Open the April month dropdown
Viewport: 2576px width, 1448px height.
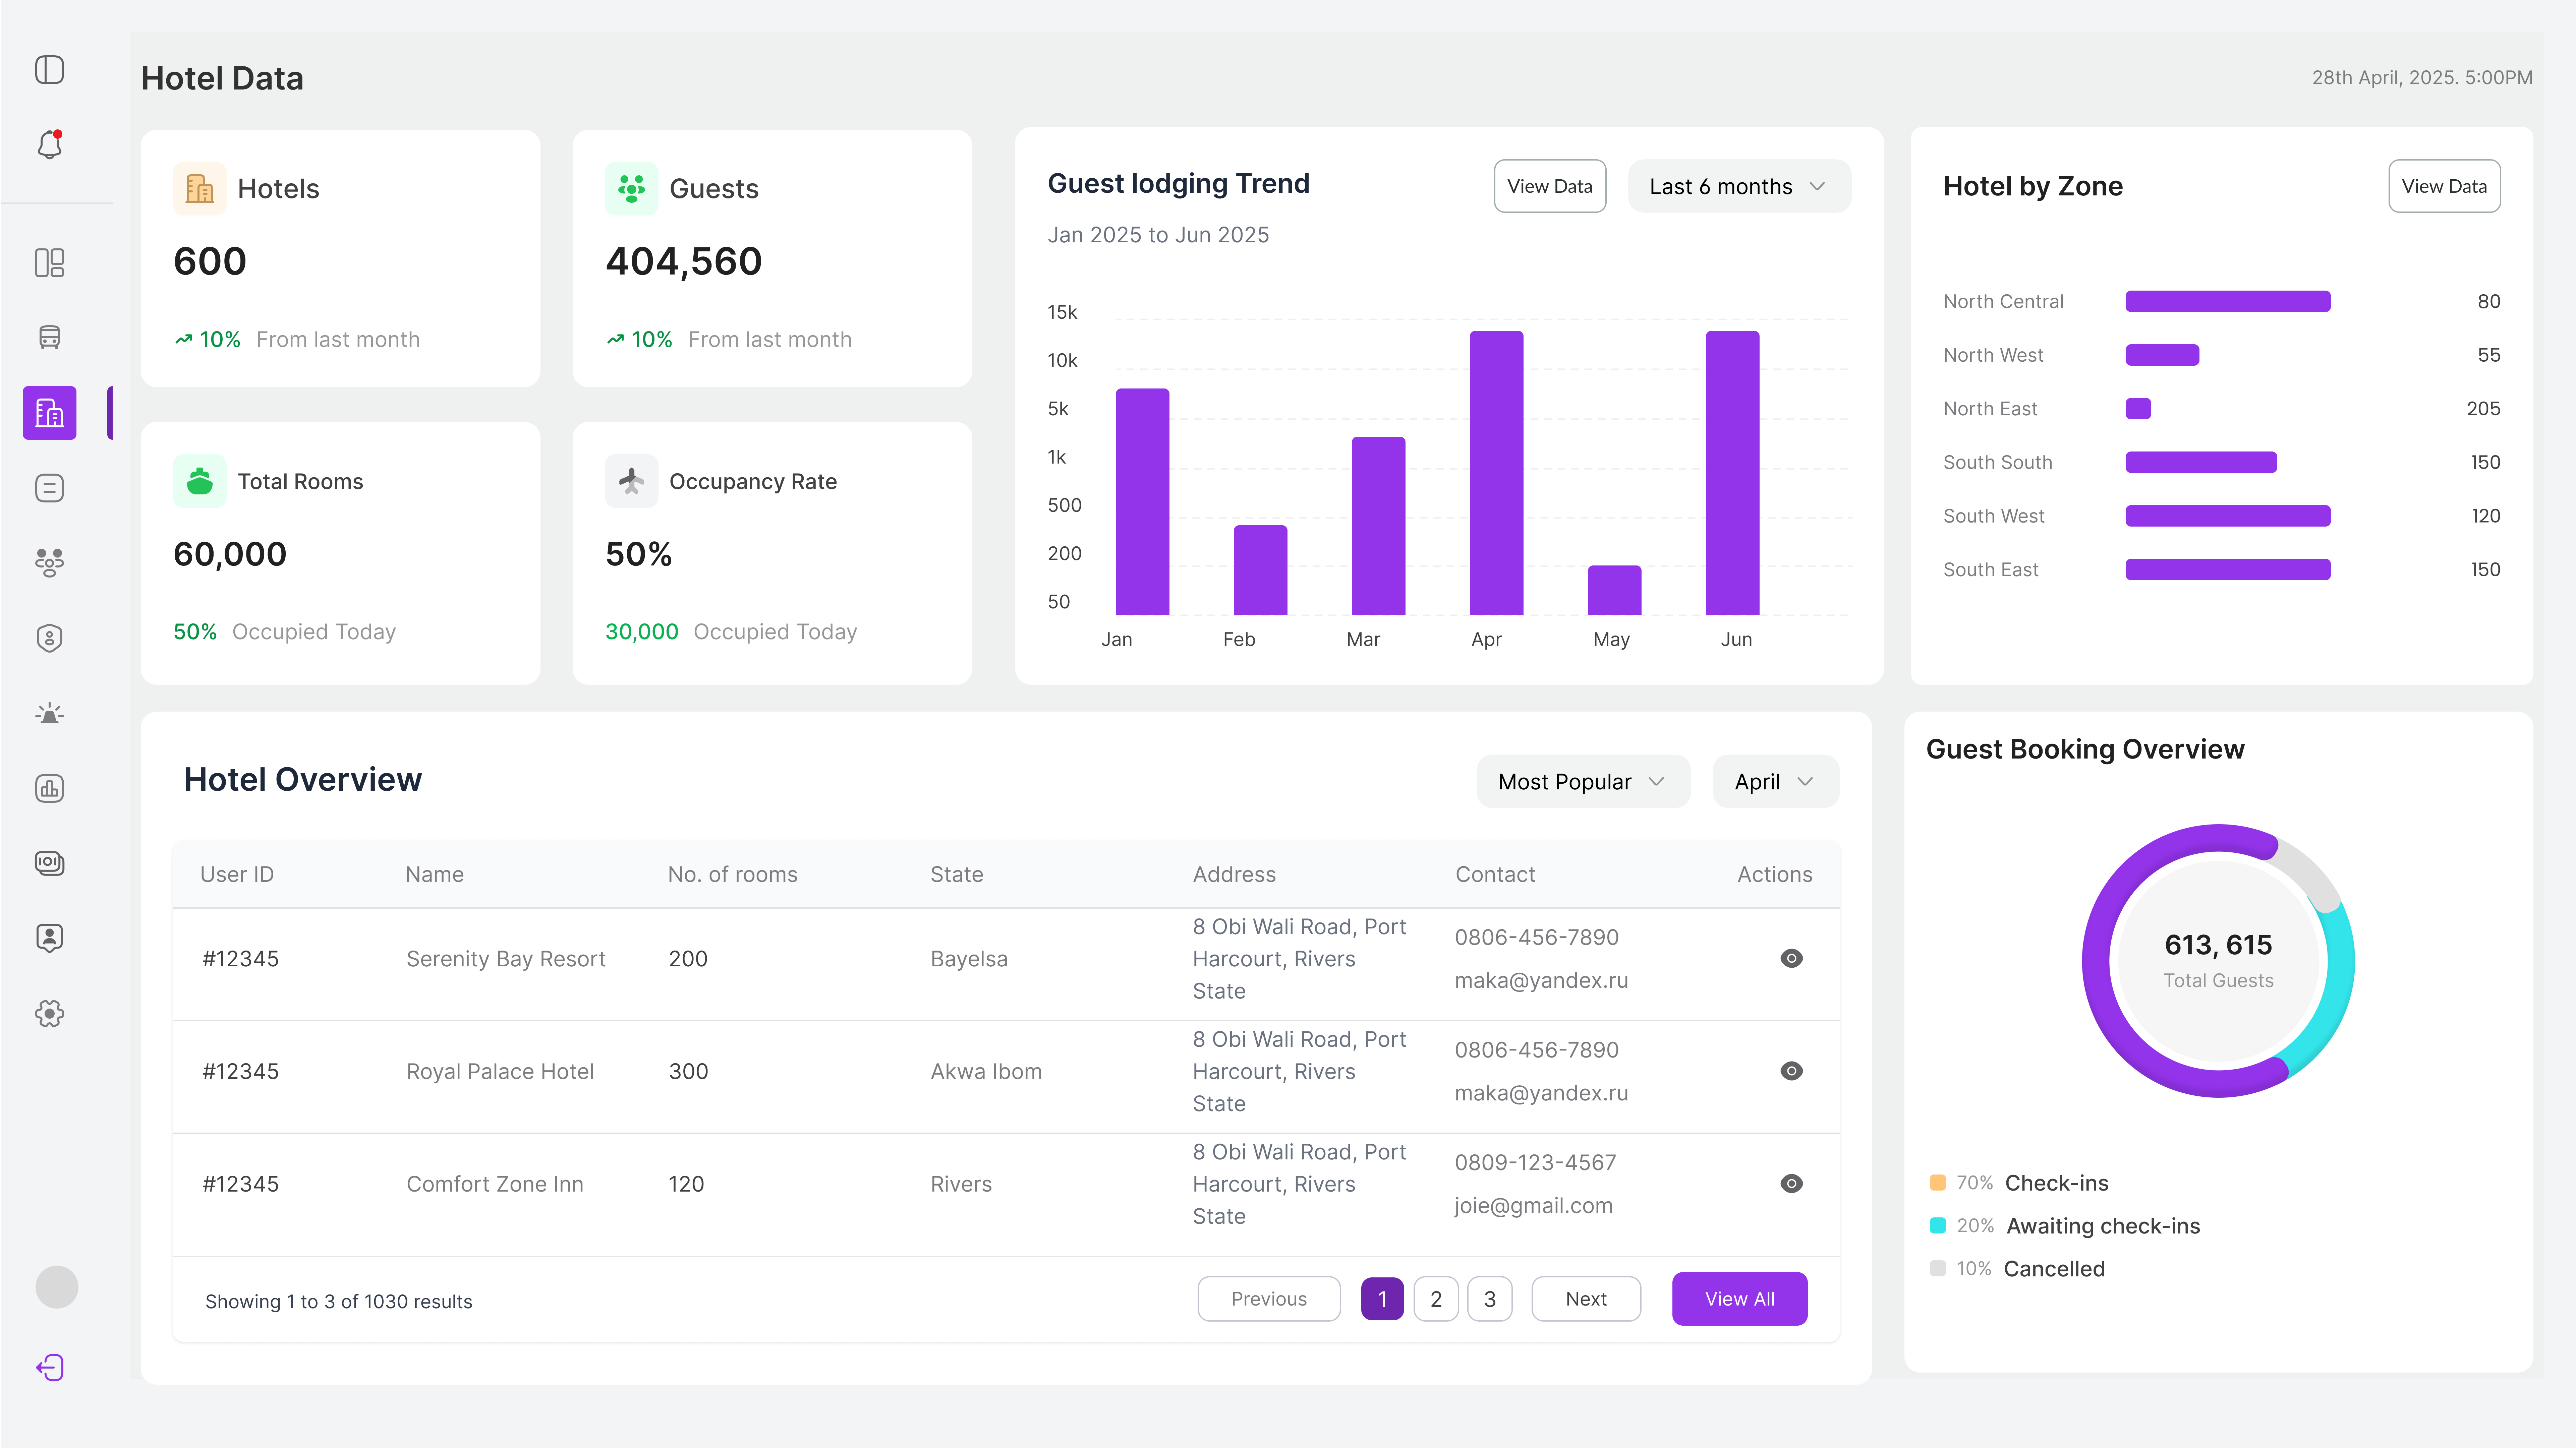tap(1775, 781)
